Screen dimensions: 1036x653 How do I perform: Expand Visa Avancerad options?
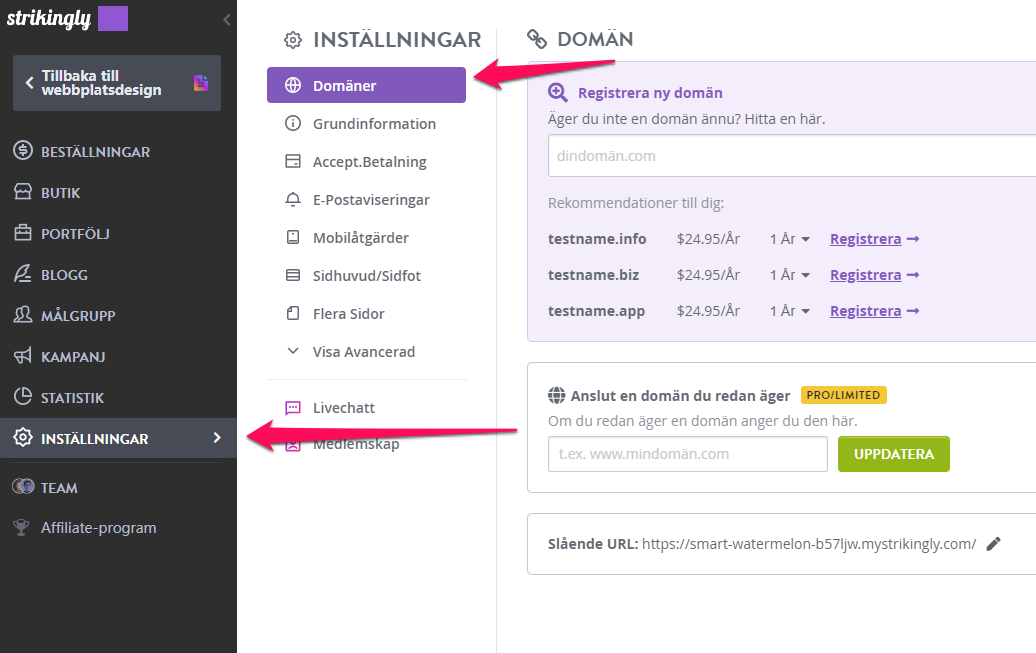coord(364,352)
